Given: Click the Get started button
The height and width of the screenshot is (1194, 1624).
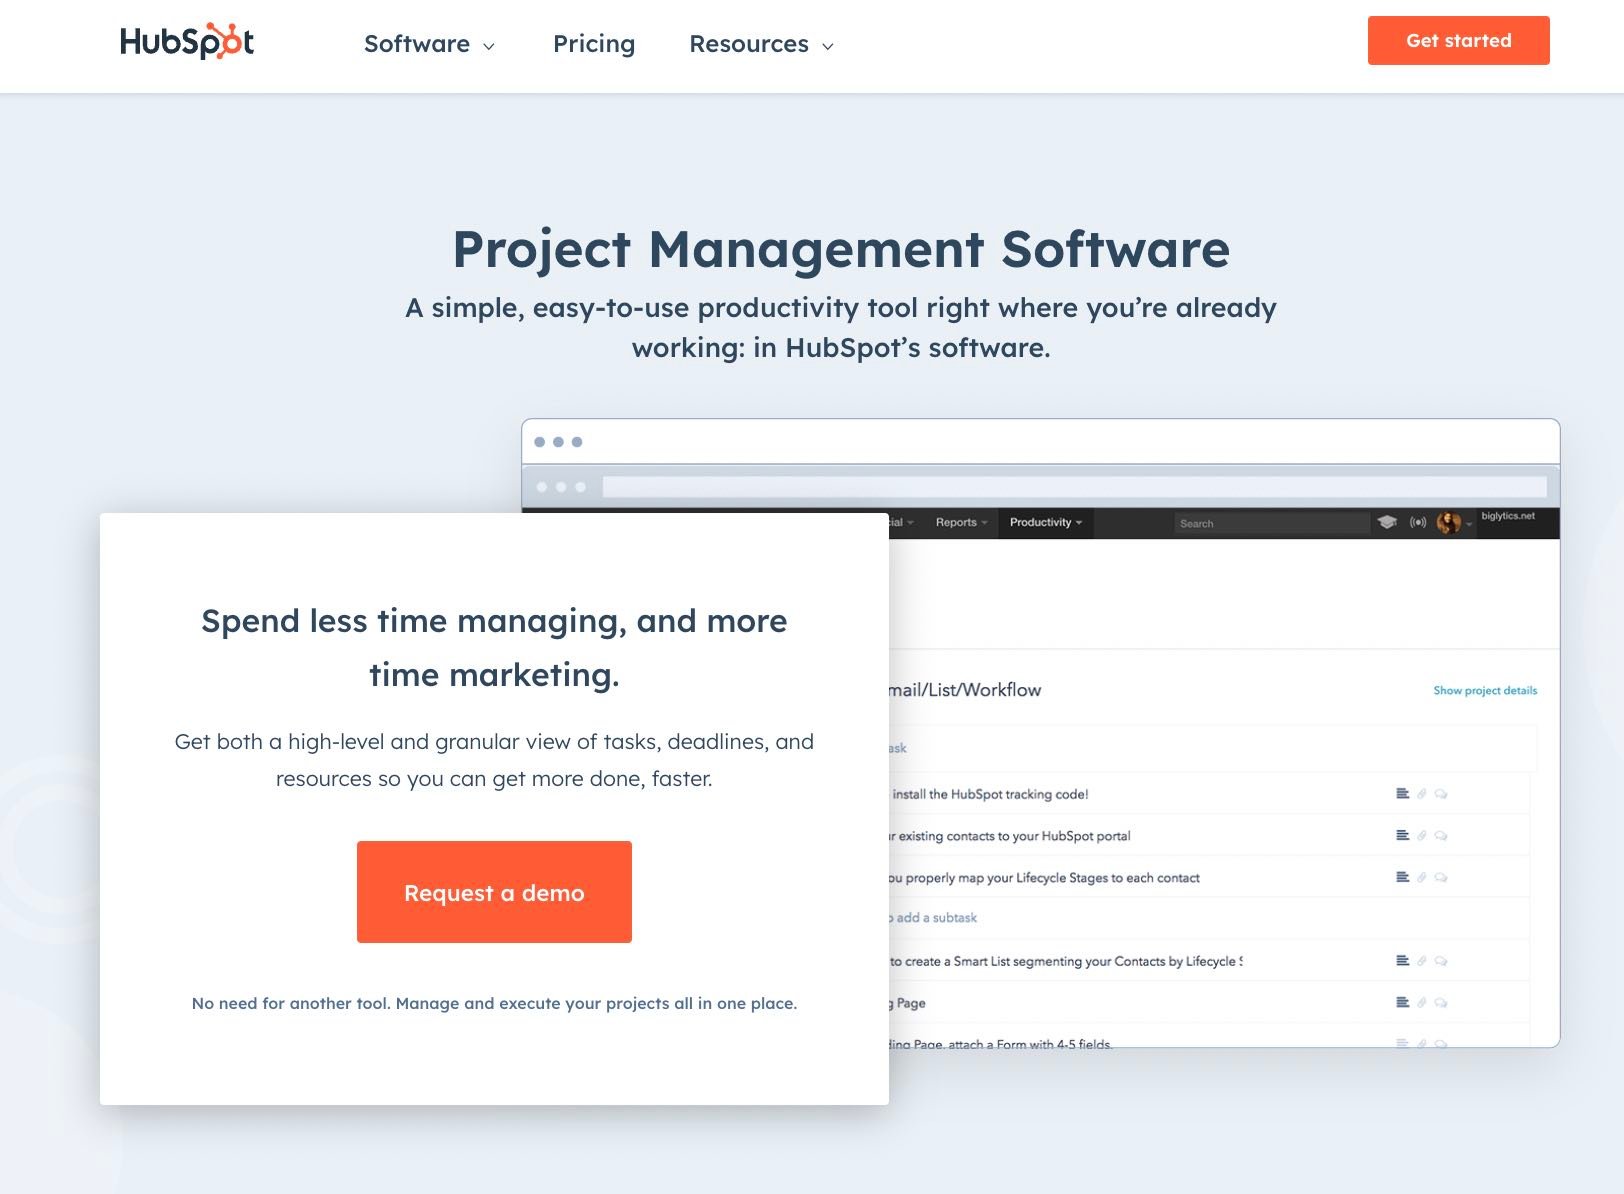Looking at the screenshot, I should [1458, 40].
